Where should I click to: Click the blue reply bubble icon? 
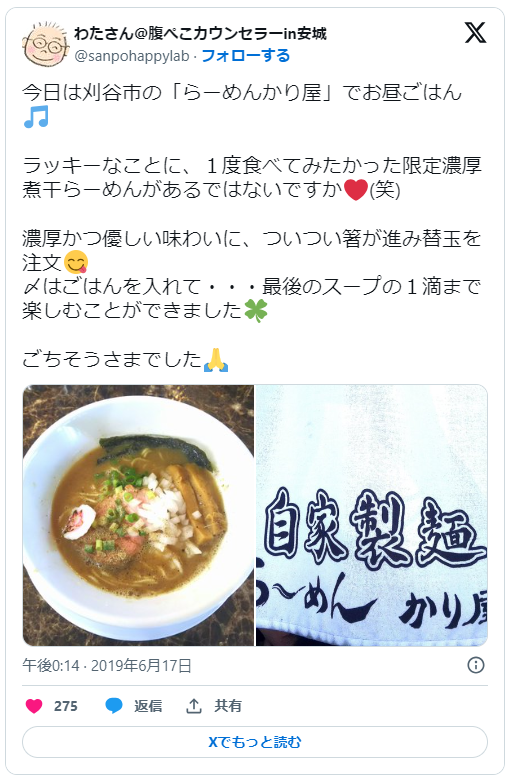tap(114, 706)
